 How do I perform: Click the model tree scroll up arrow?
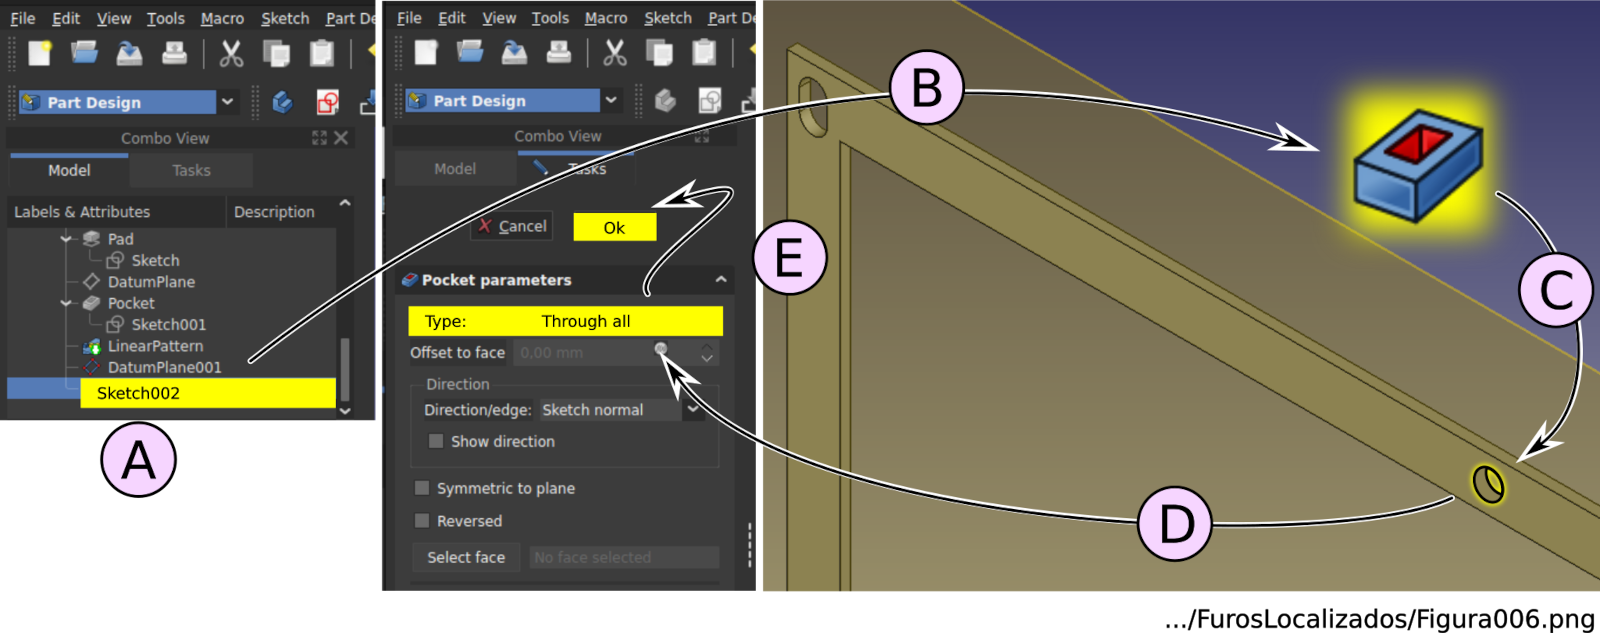click(x=345, y=203)
